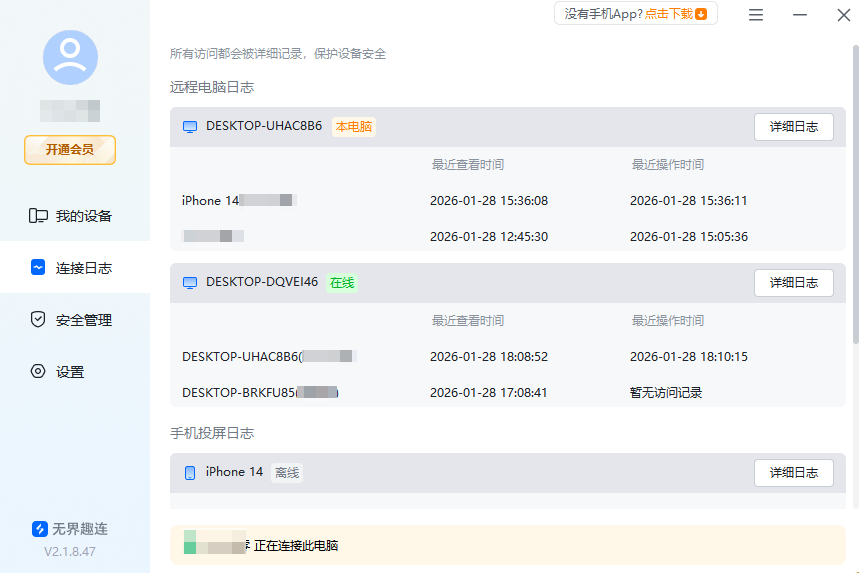The image size is (859, 573).
Task: Select the DESKTOP-UHAC8B6 row under DESKTOP-DQVEI46
Action: click(507, 357)
